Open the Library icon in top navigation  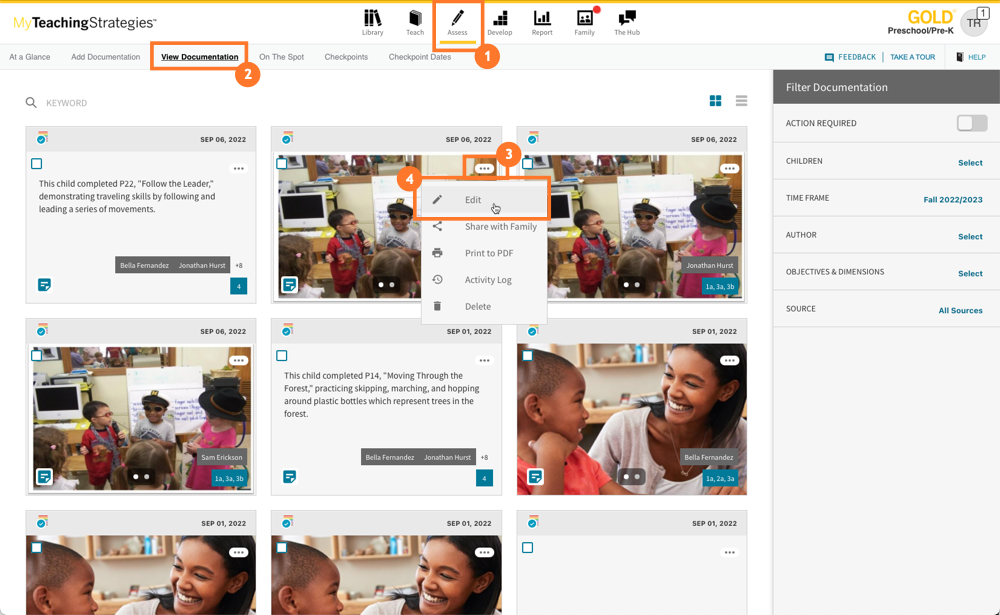(372, 22)
